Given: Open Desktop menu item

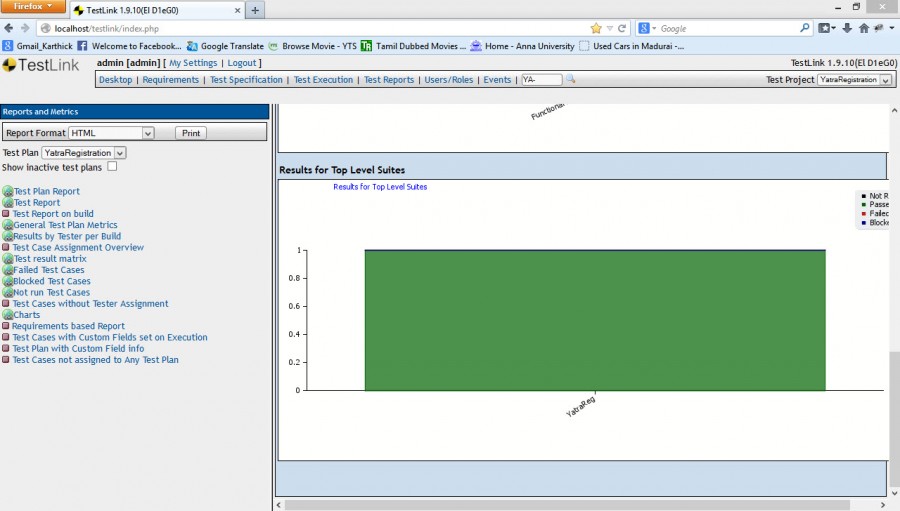Looking at the screenshot, I should coord(115,80).
